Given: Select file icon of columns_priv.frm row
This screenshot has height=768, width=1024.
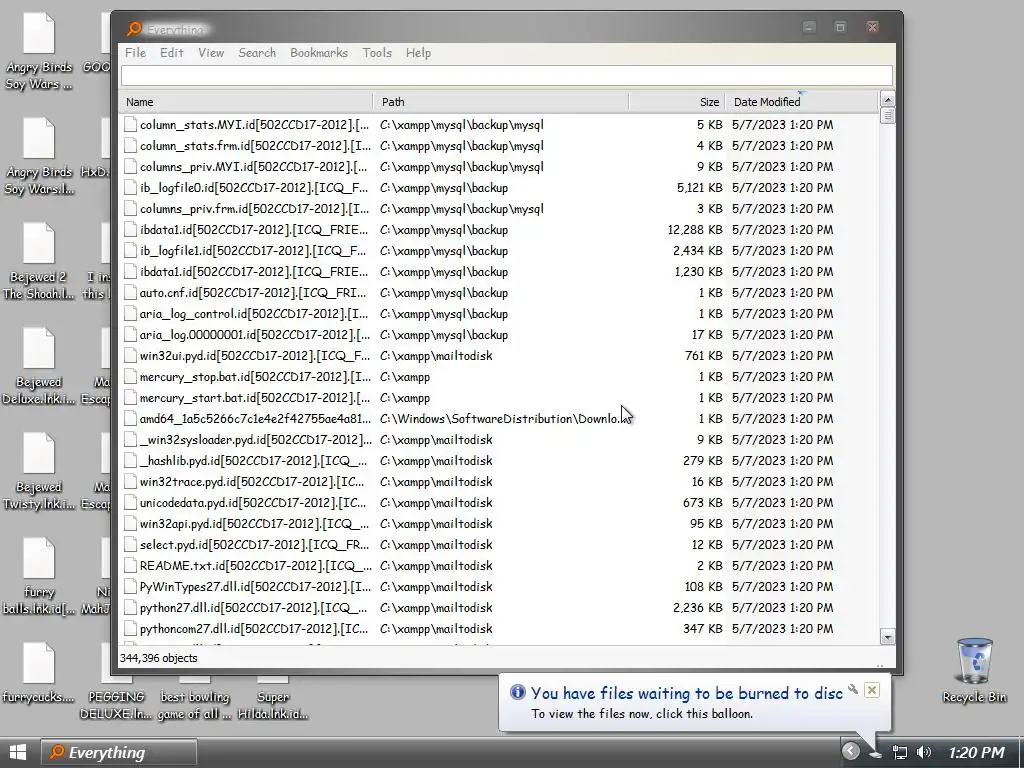Looking at the screenshot, I should [130, 209].
